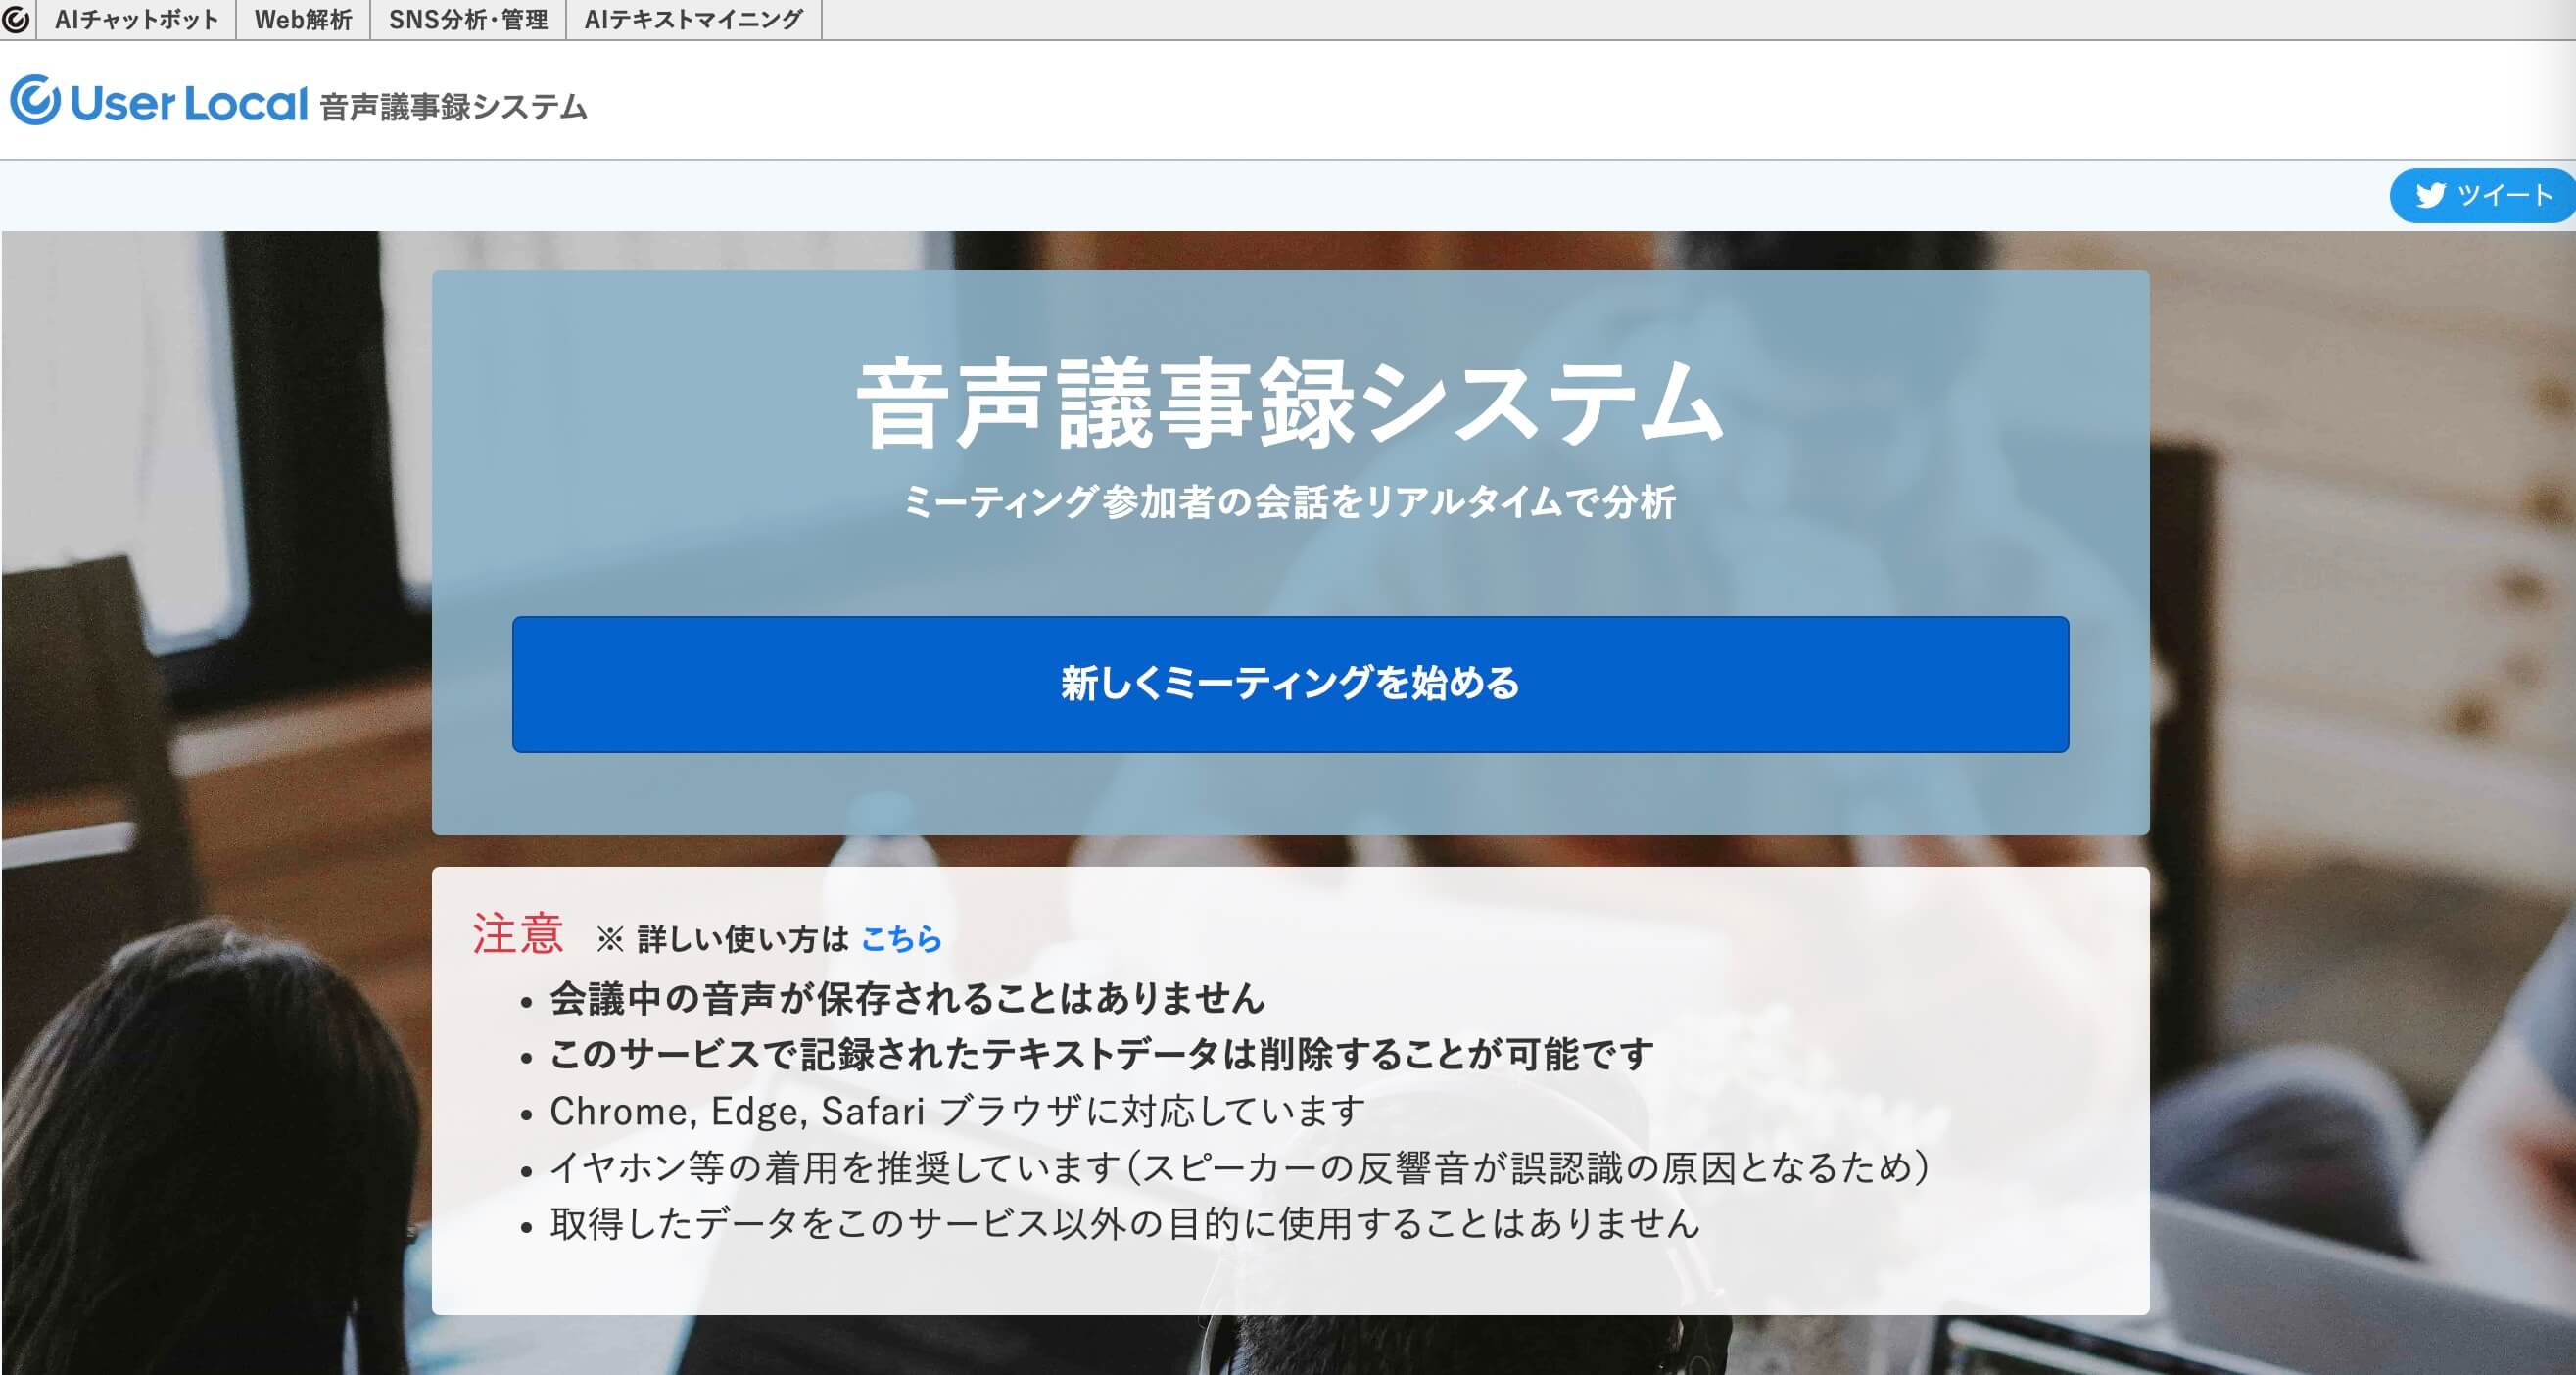Click the 会議中の音声が保存されることはありません note

click(907, 998)
